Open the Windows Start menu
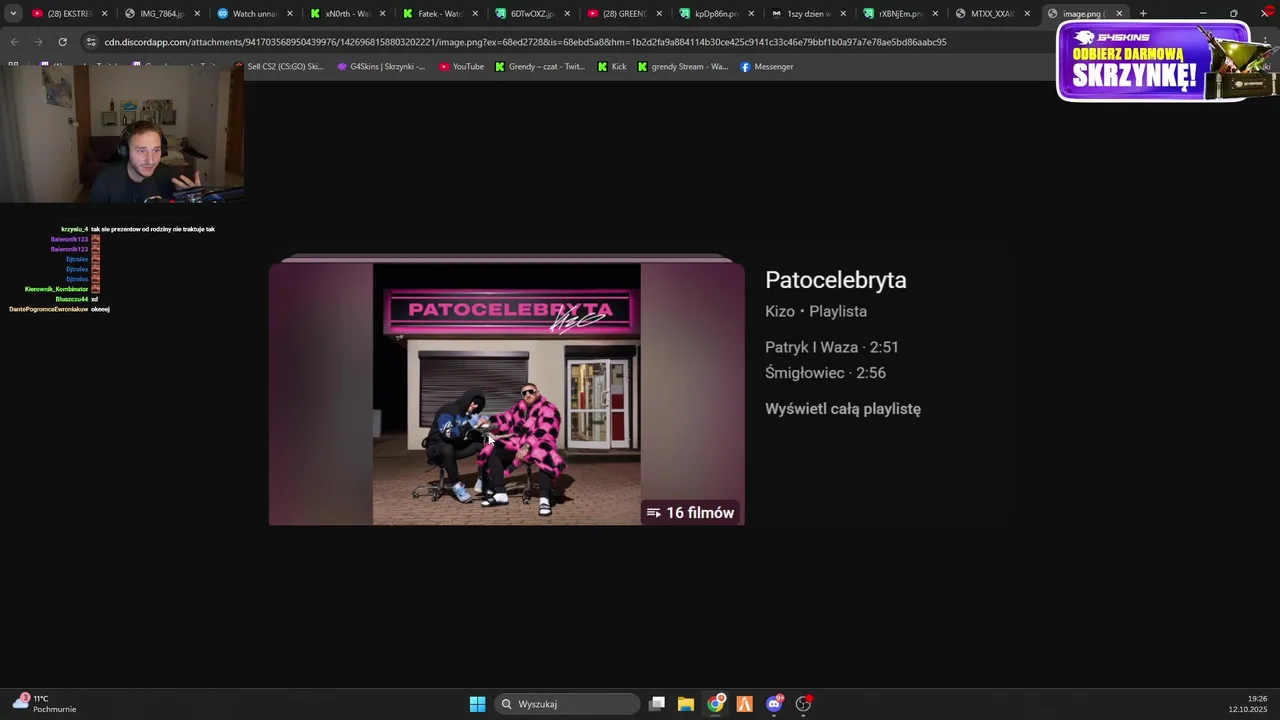The image size is (1280, 720). (x=477, y=704)
